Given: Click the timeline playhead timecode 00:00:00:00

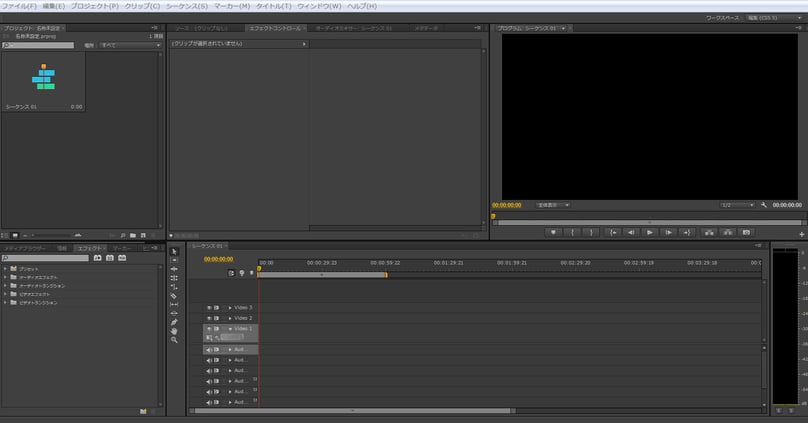Looking at the screenshot, I should 218,259.
